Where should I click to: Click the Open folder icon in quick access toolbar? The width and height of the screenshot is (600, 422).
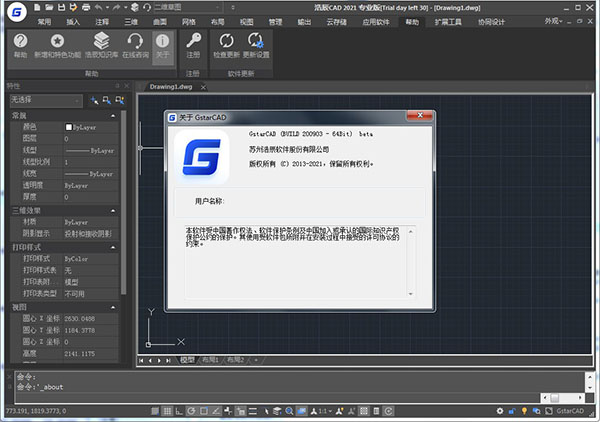pos(49,7)
